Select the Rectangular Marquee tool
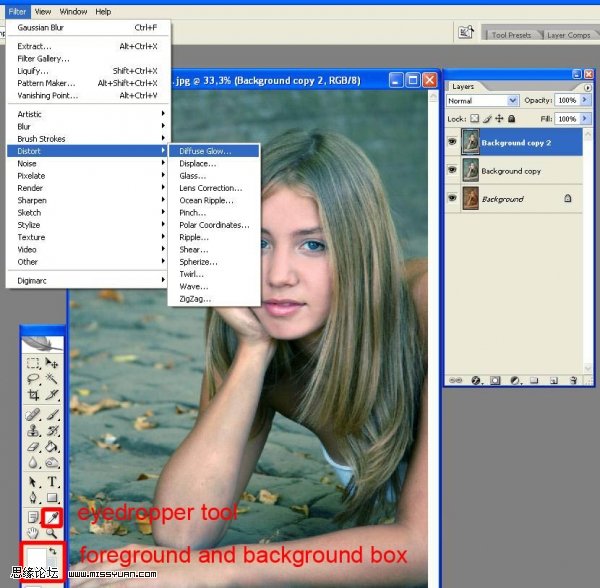The width and height of the screenshot is (600, 588). click(x=33, y=362)
